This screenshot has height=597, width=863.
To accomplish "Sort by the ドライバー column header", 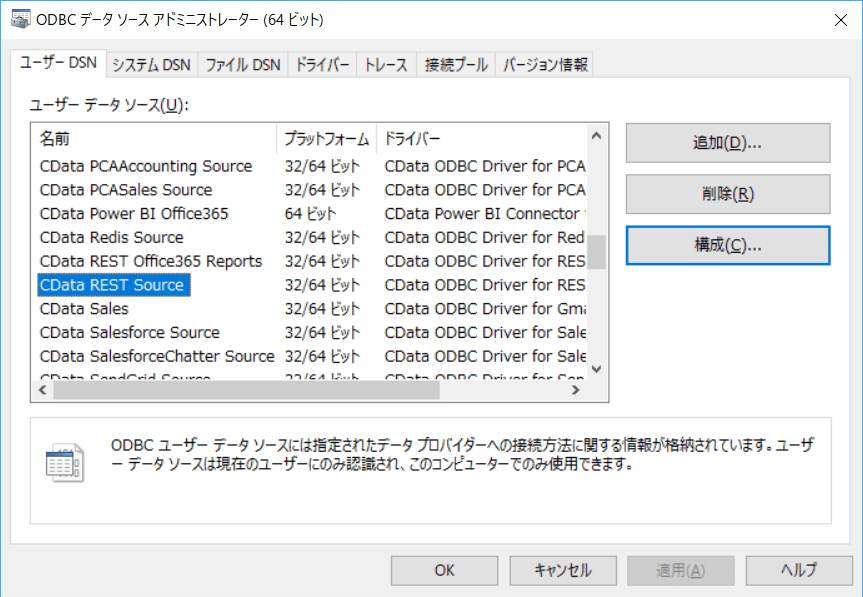I will pyautogui.click(x=482, y=139).
